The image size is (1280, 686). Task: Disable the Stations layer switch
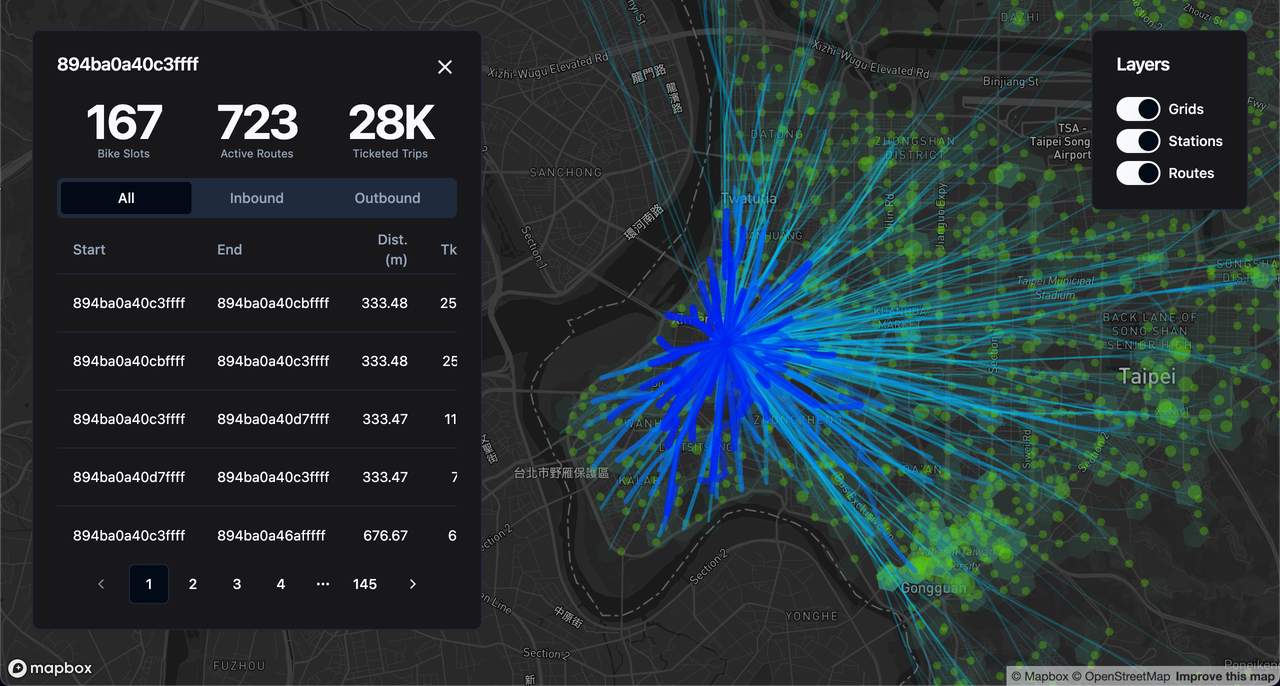tap(1138, 141)
